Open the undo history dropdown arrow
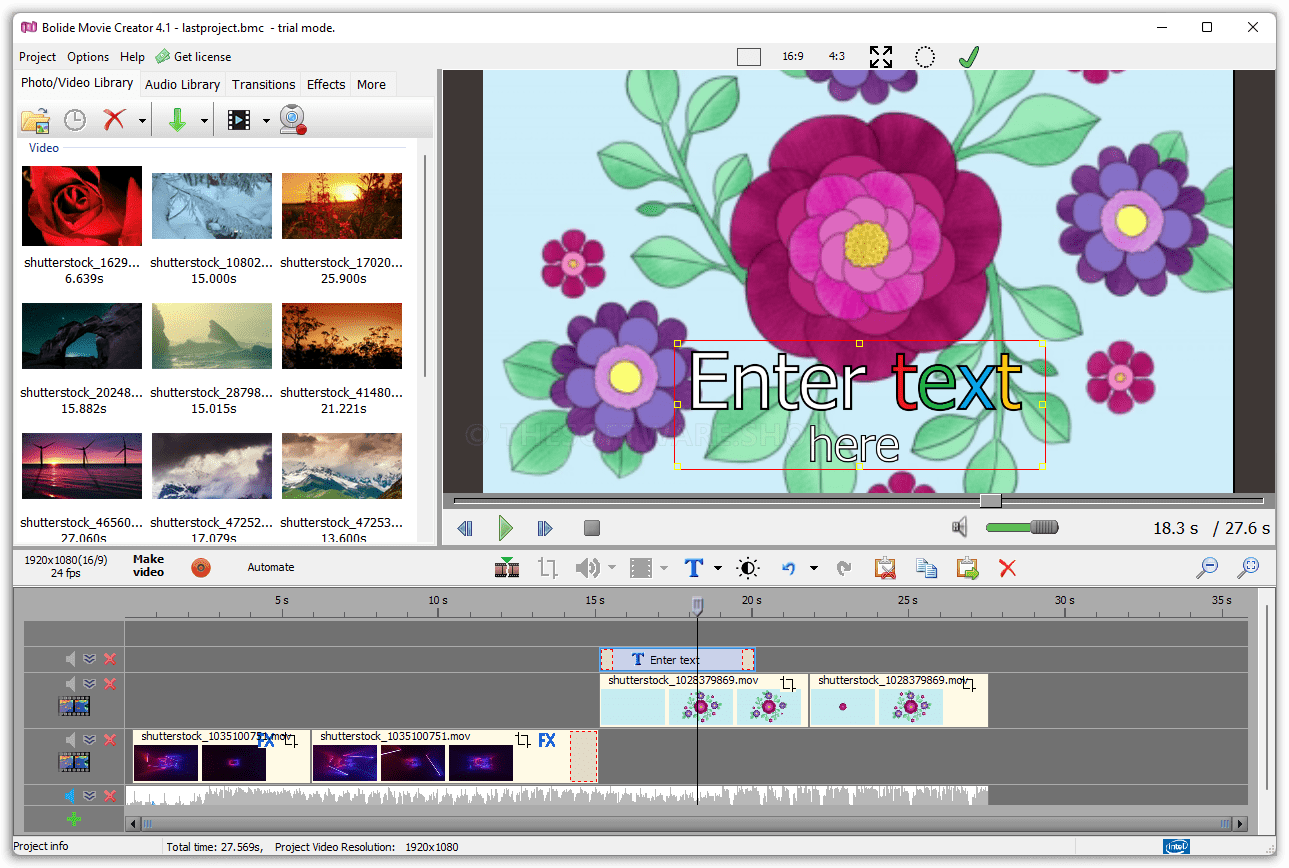This screenshot has width=1289, height=868. pyautogui.click(x=814, y=569)
